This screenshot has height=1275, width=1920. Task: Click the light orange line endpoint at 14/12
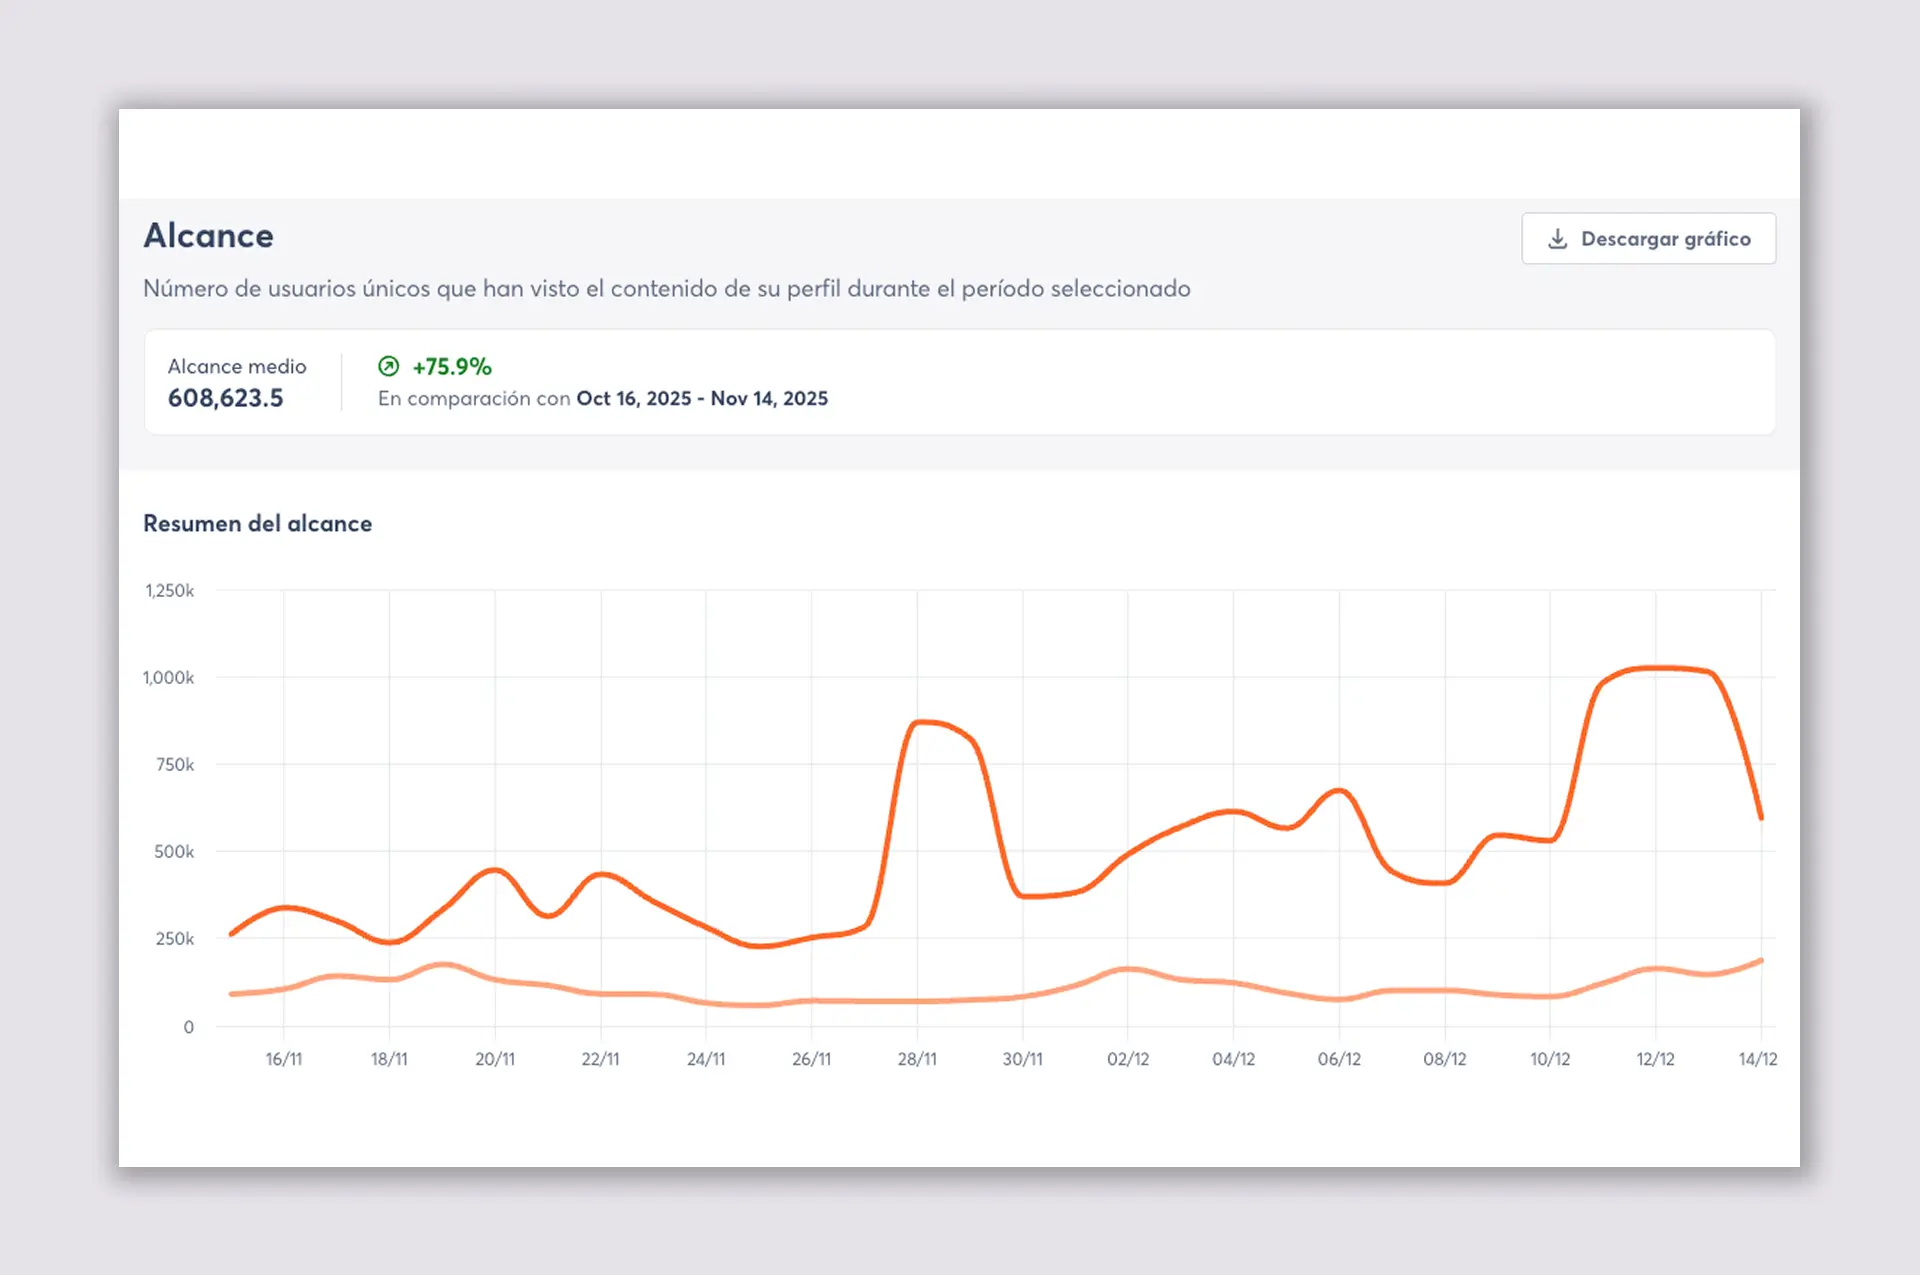point(1760,961)
